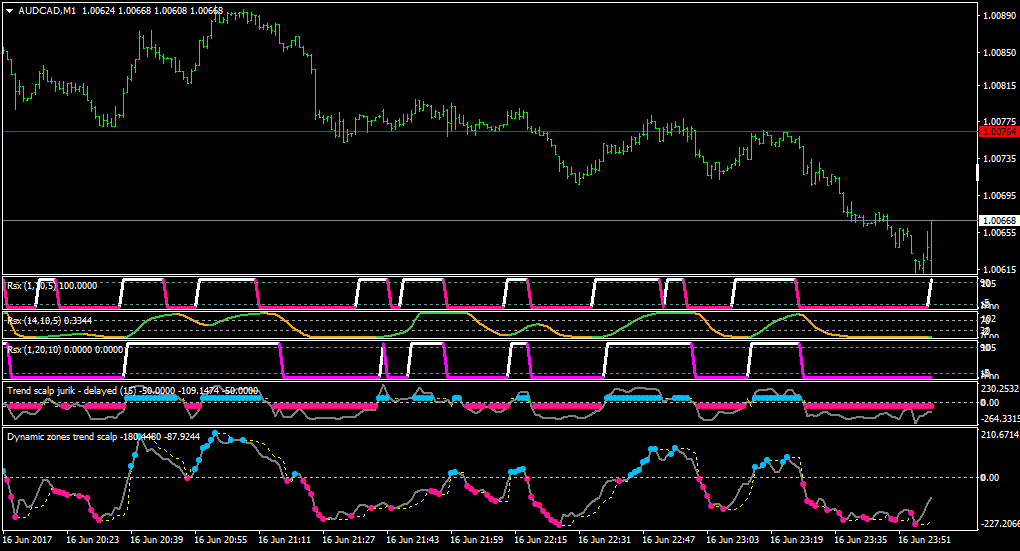Click the Trend scalp jurik - delayed label

click(x=62, y=391)
